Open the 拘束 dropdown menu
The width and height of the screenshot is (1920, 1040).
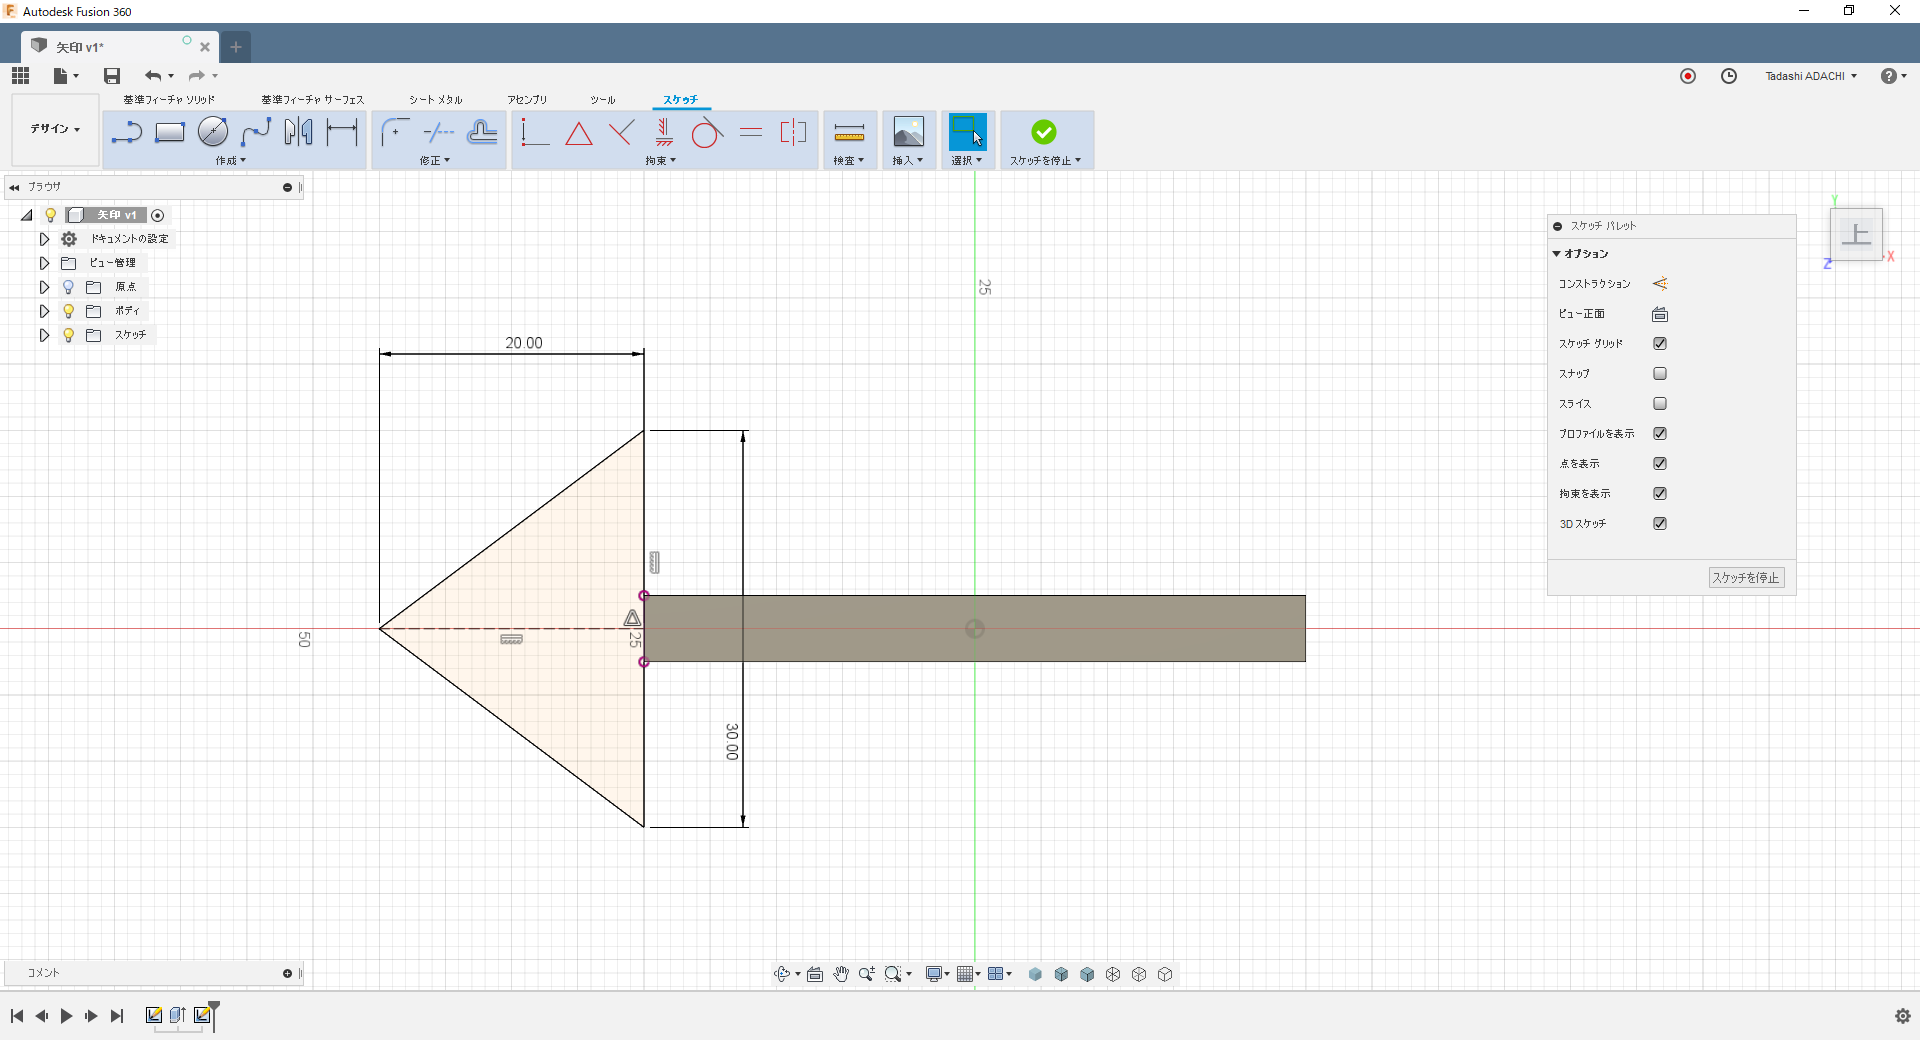coord(661,161)
